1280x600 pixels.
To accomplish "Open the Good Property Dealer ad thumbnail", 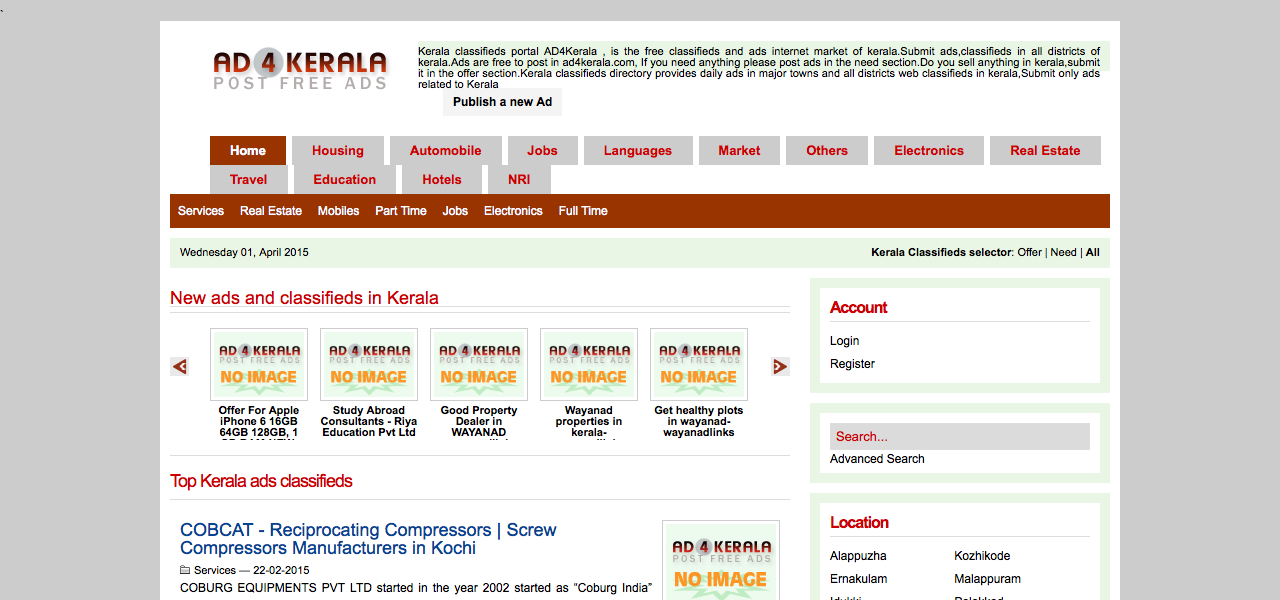I will (479, 365).
